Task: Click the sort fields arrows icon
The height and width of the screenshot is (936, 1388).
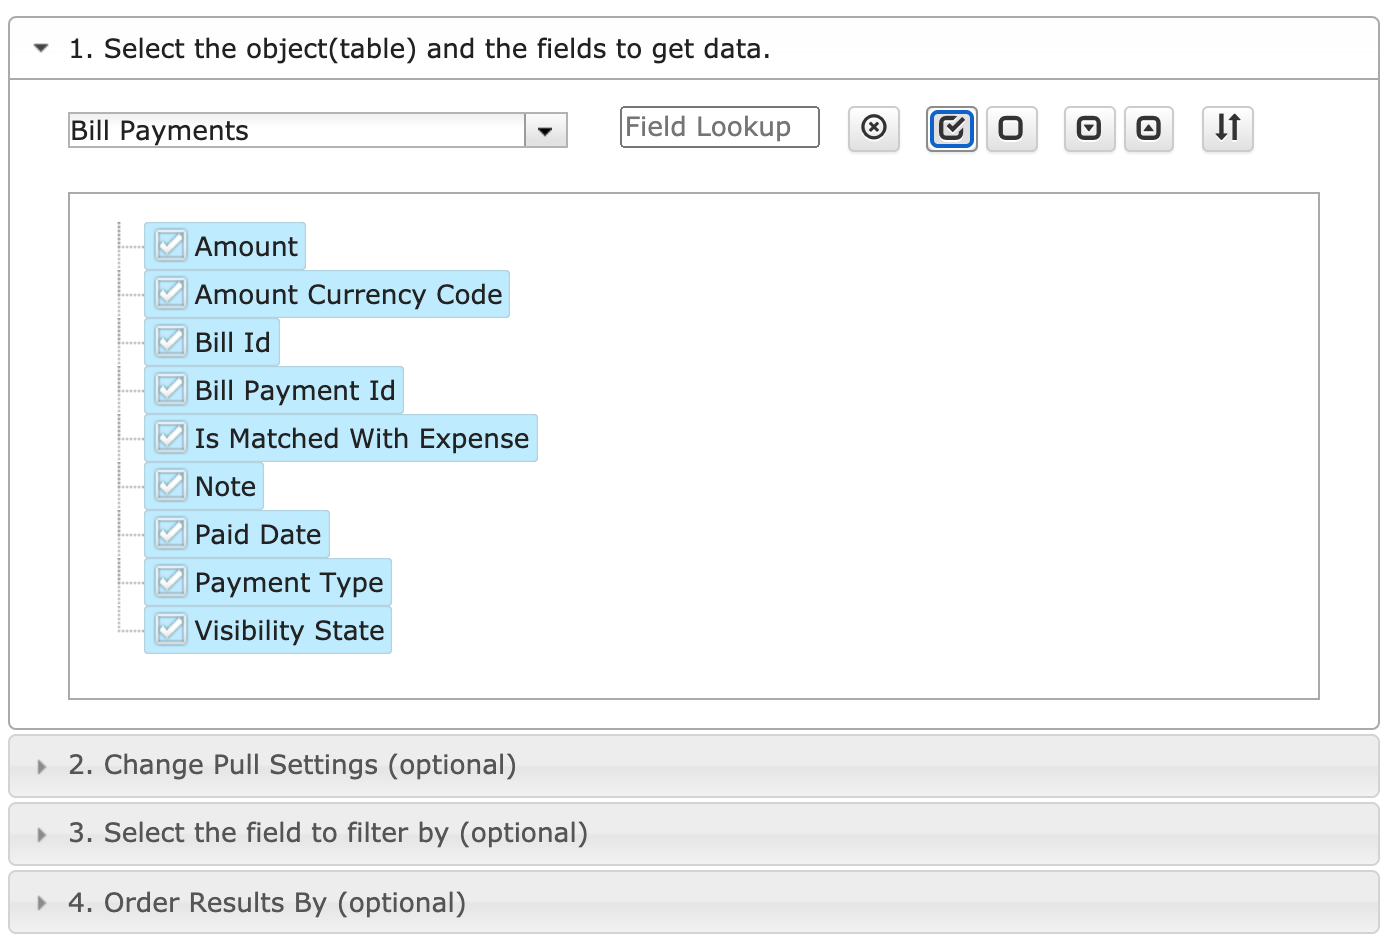Action: click(1227, 128)
